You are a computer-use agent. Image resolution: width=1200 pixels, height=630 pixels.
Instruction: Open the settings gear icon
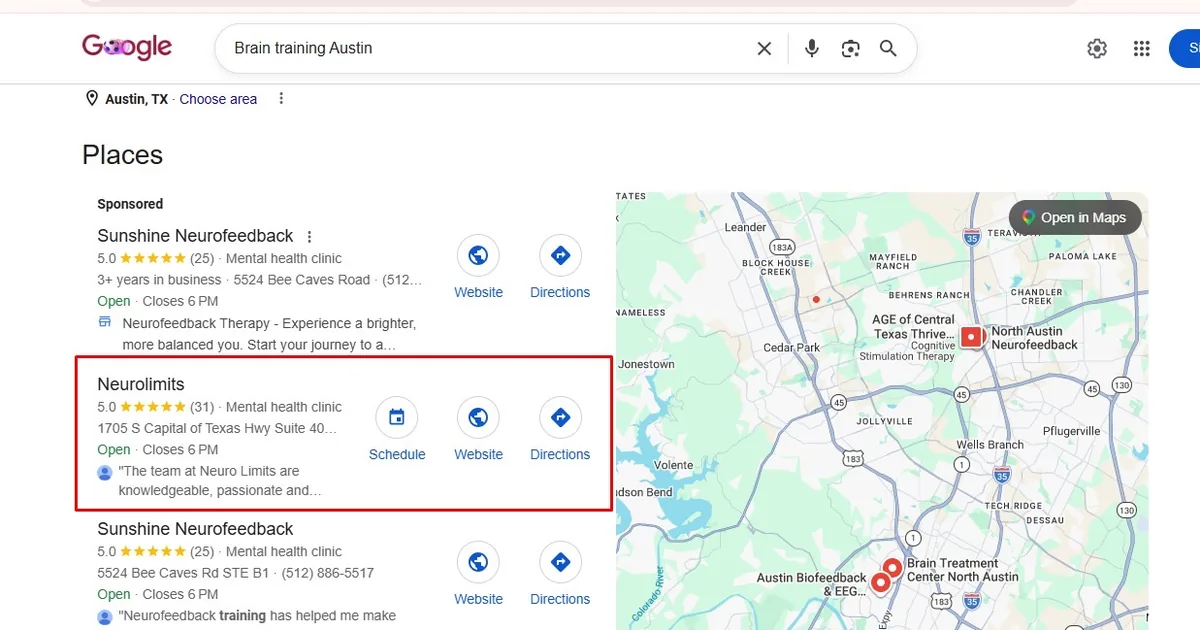pyautogui.click(x=1097, y=48)
